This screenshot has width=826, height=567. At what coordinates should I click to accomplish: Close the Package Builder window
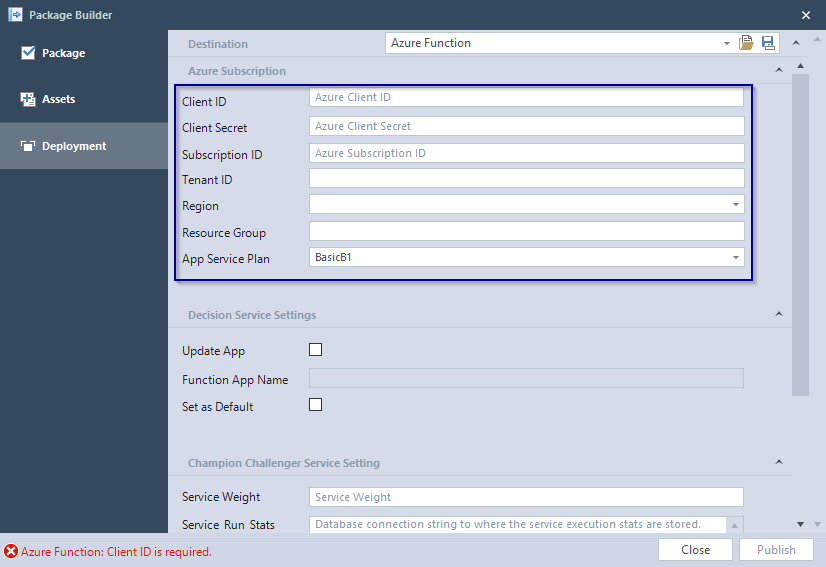(805, 15)
